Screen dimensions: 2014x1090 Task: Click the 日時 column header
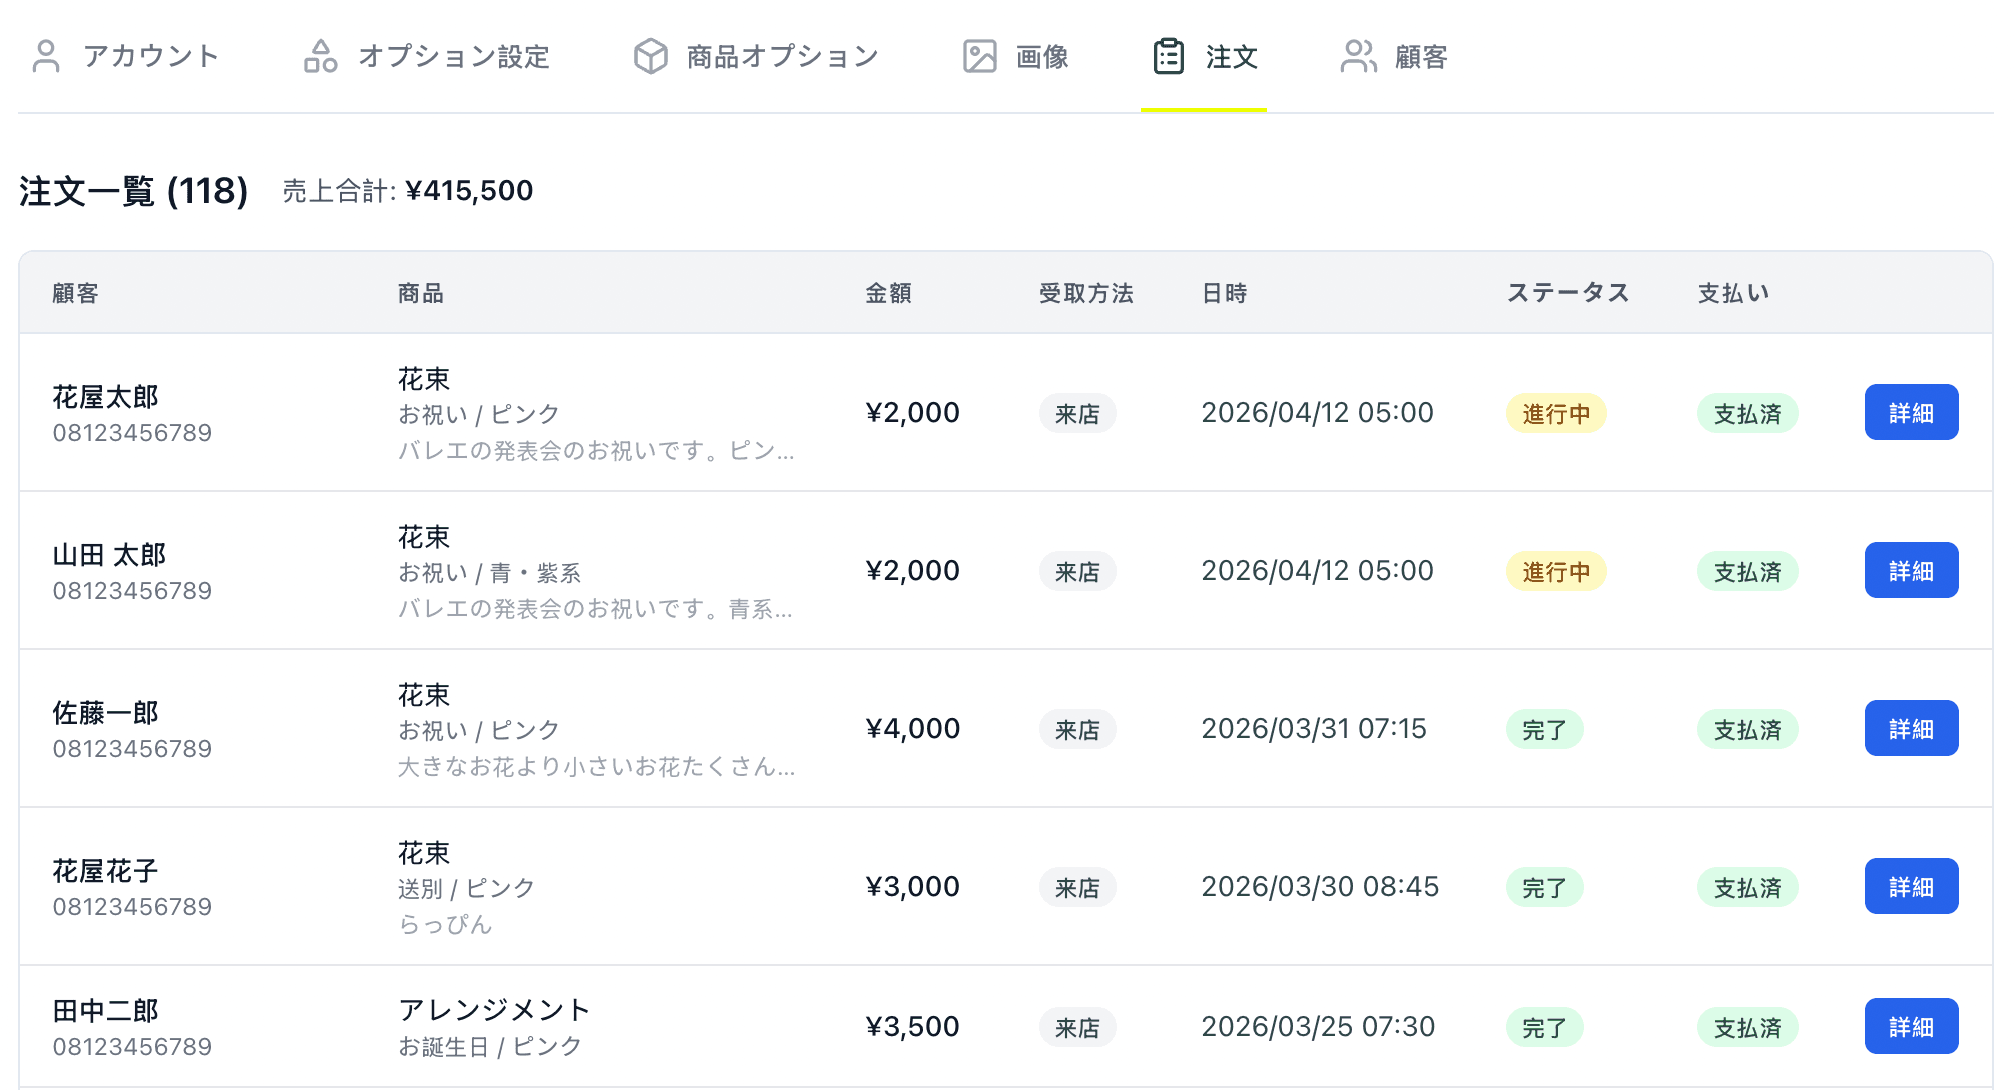(1226, 292)
